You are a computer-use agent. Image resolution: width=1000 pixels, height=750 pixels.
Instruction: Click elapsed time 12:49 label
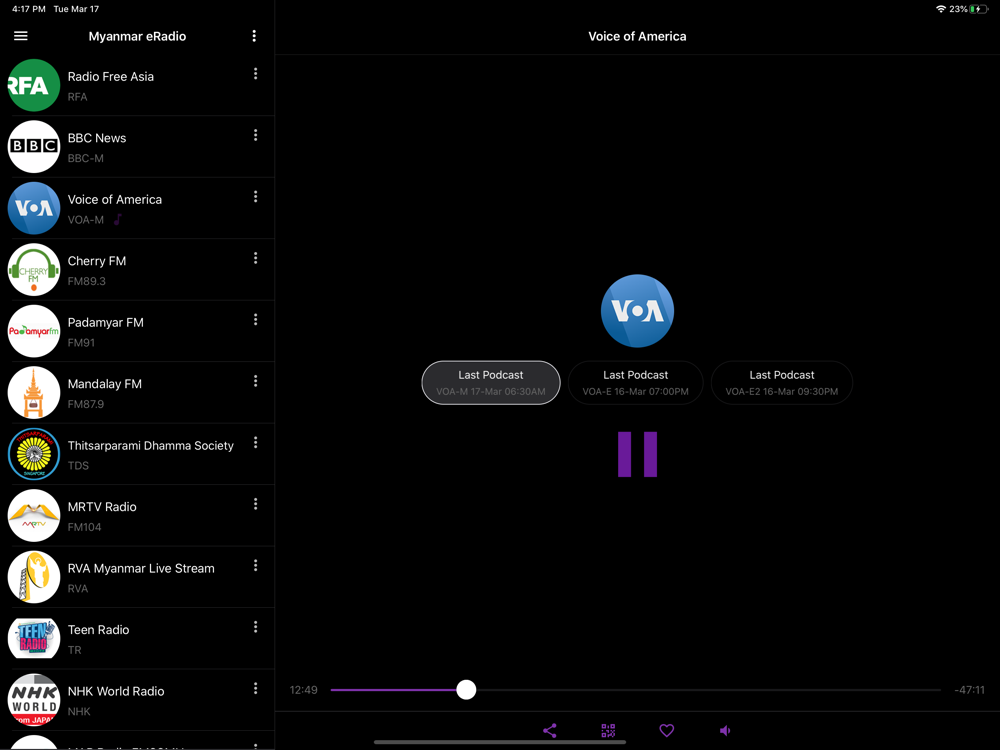pyautogui.click(x=304, y=689)
